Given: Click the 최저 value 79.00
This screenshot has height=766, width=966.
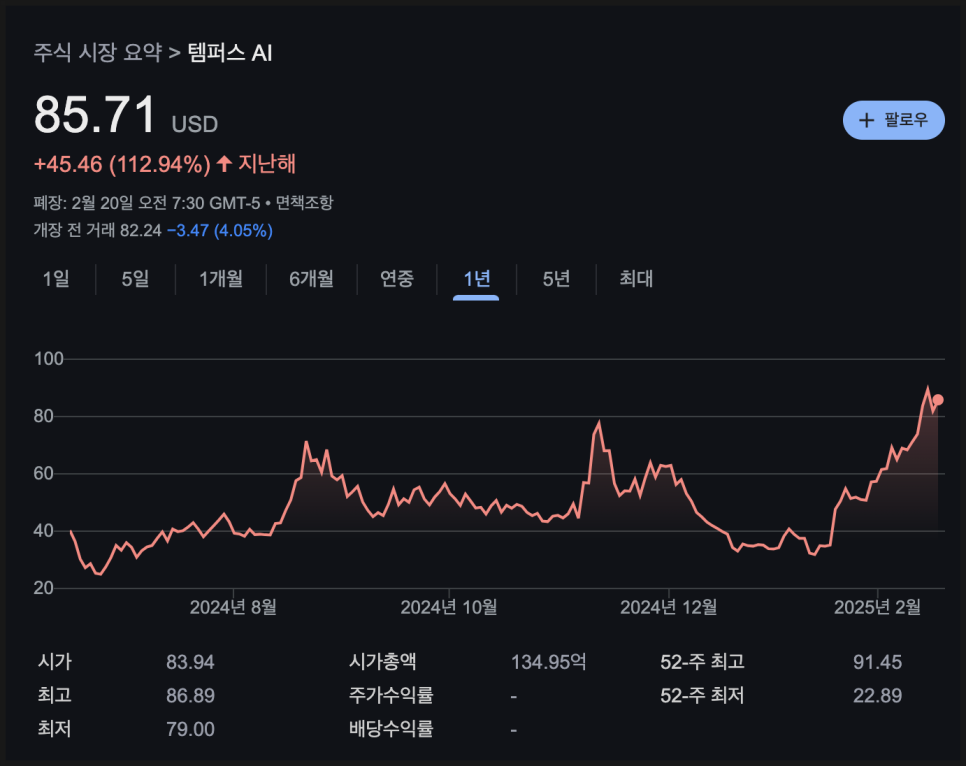Looking at the screenshot, I should (x=190, y=729).
